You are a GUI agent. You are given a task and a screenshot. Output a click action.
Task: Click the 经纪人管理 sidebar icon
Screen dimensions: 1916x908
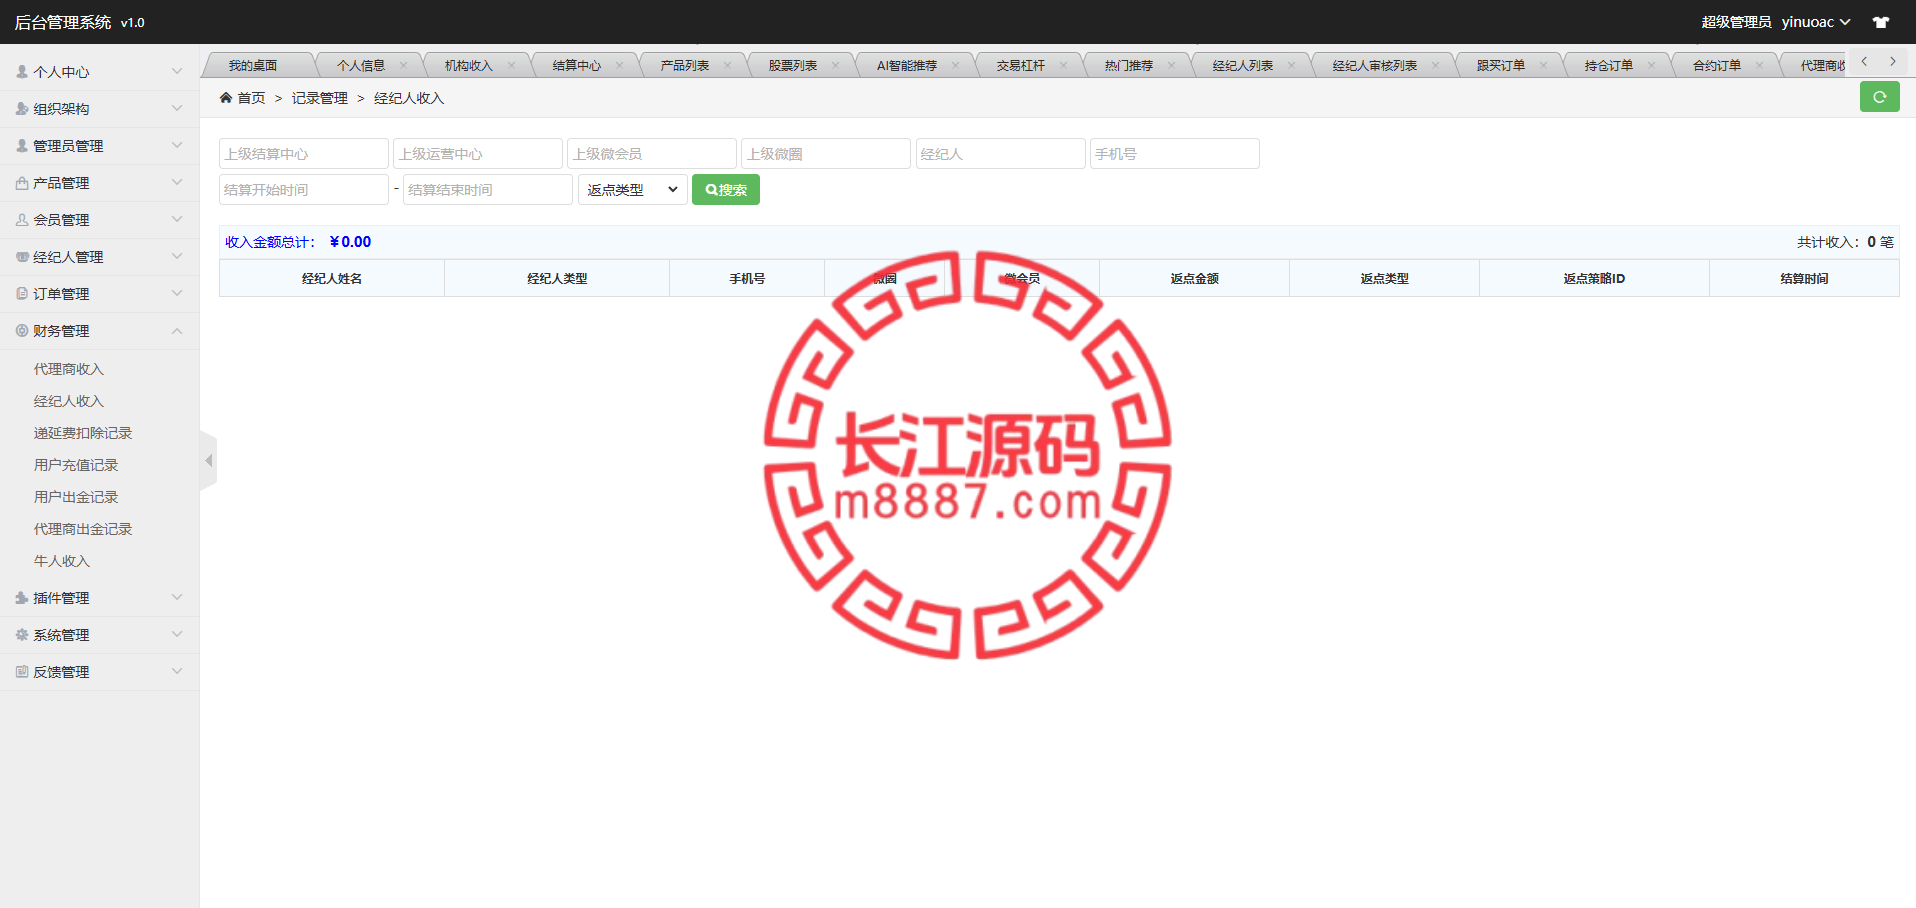coord(22,257)
